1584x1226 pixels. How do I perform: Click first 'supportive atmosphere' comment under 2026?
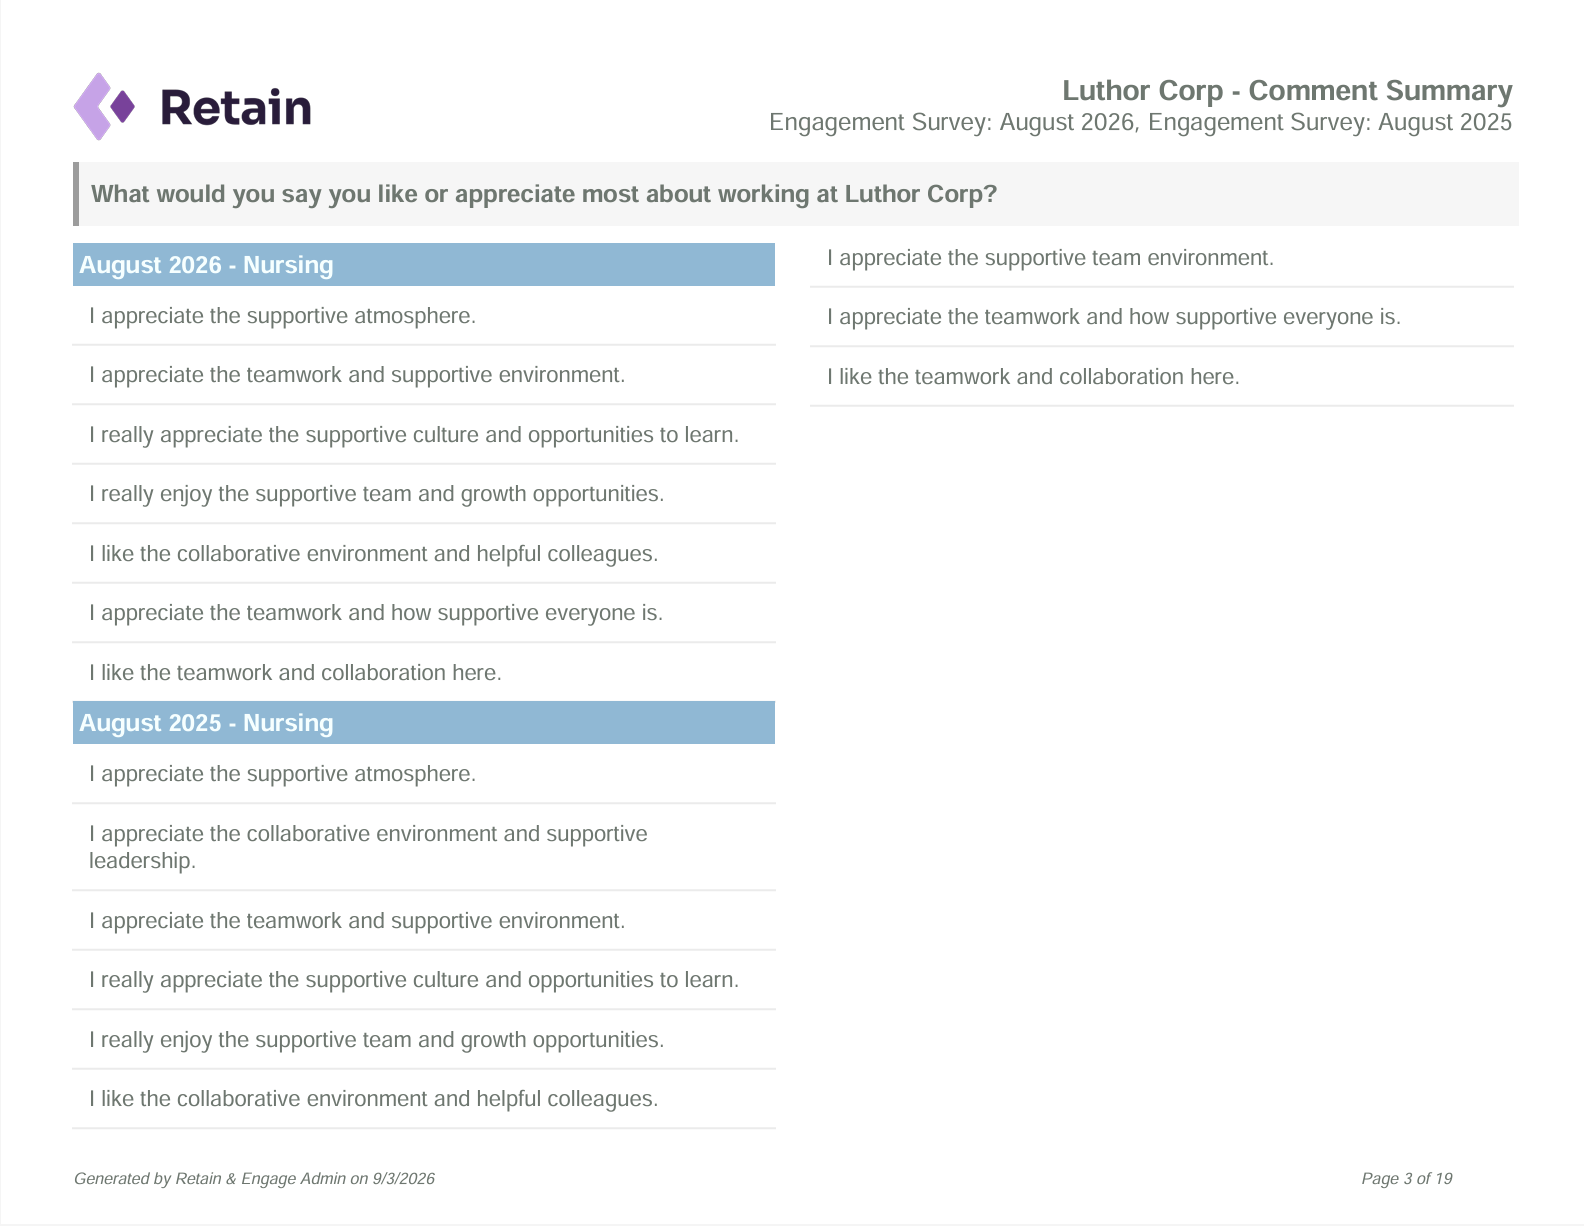pos(282,316)
